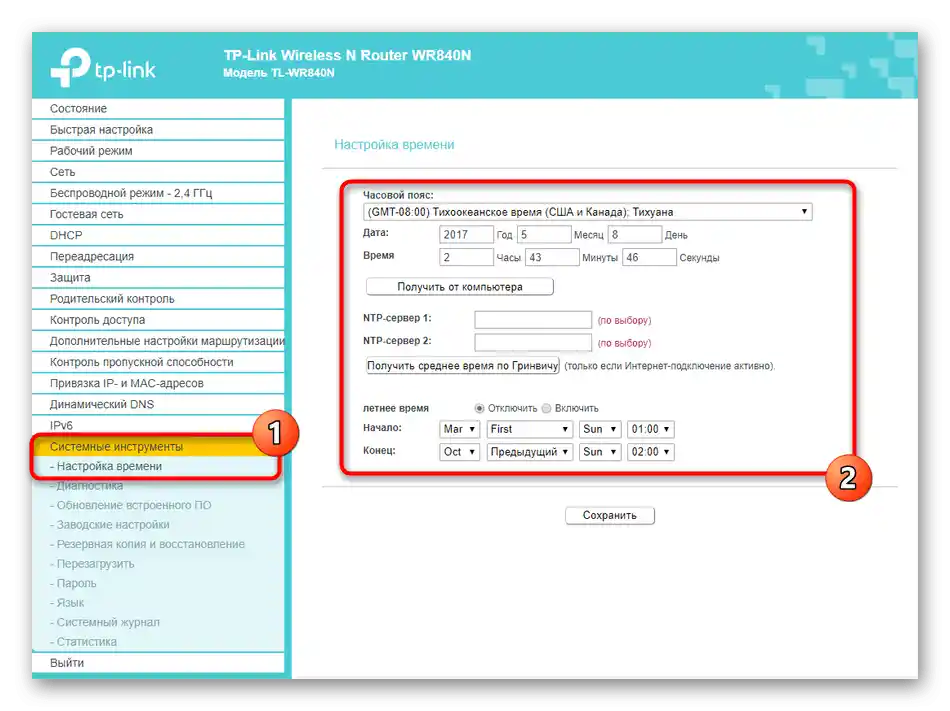Open the Сеть menu
Screen dimensions: 950x711
(x=158, y=172)
